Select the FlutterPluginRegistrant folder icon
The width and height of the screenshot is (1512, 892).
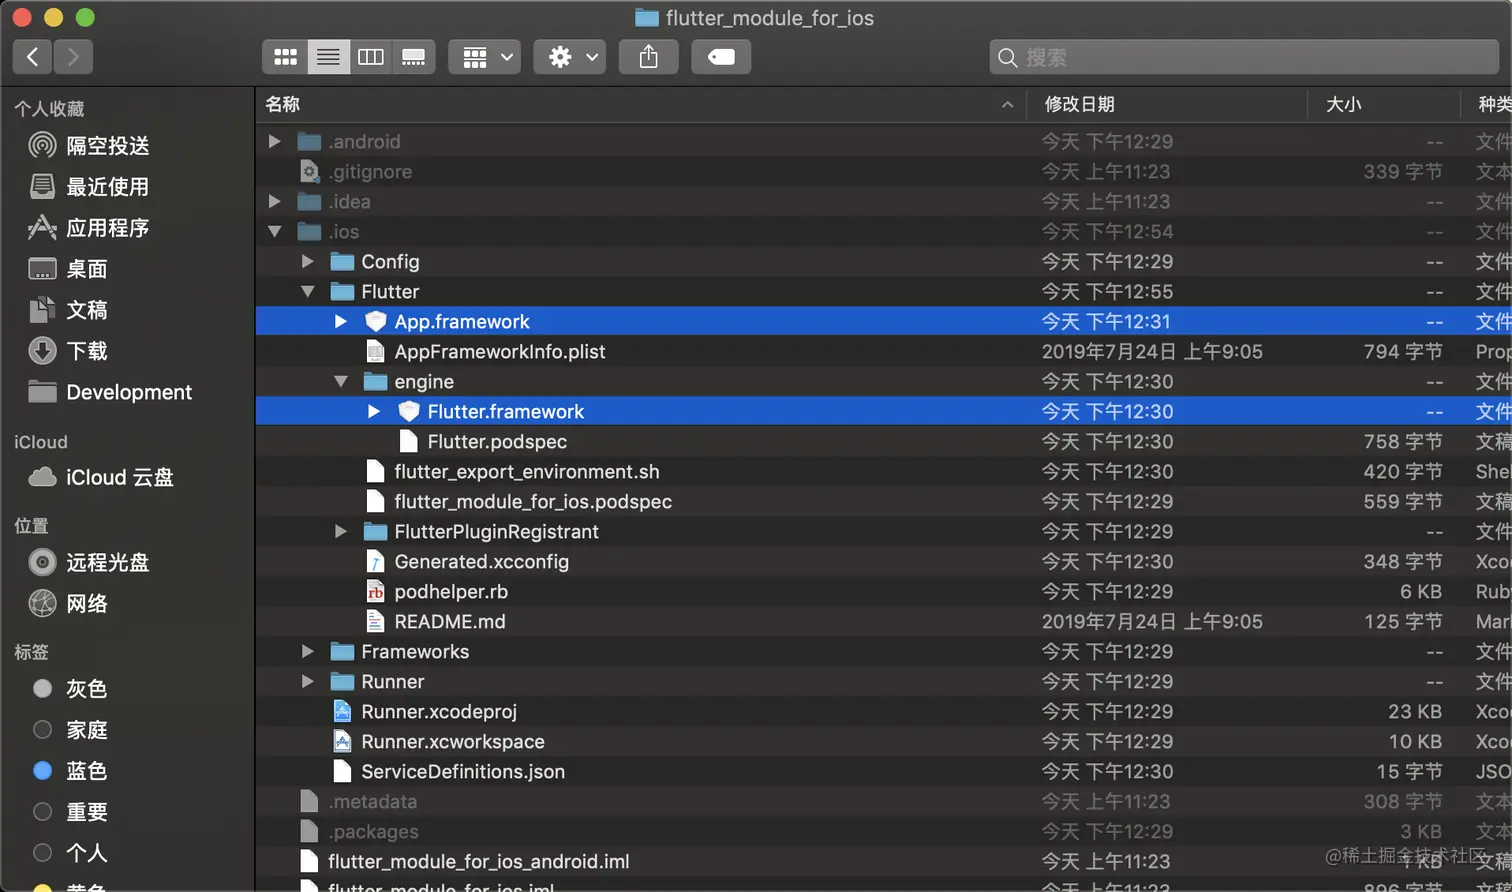click(375, 532)
